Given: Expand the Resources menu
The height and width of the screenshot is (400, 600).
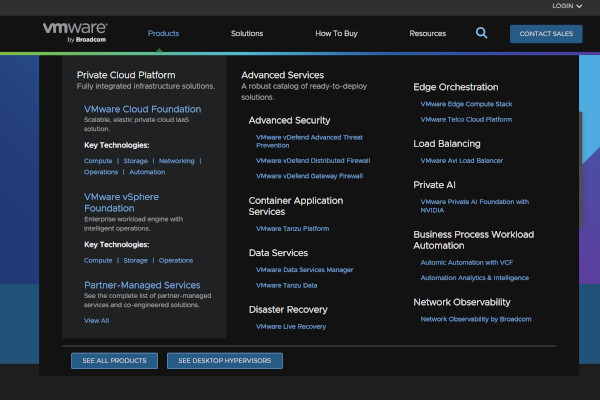Looking at the screenshot, I should 427,34.
